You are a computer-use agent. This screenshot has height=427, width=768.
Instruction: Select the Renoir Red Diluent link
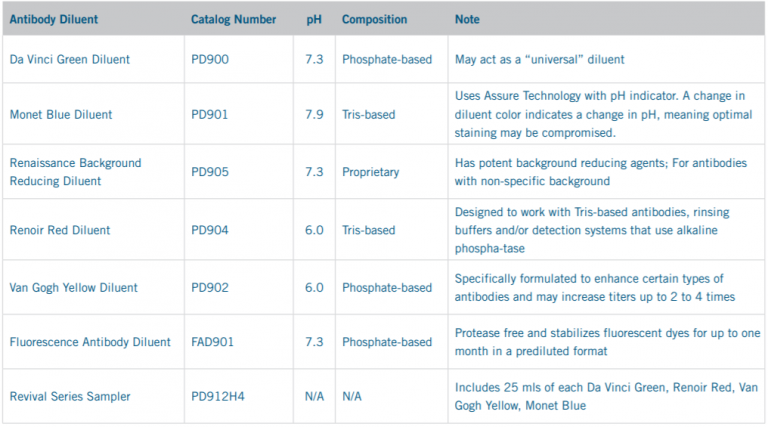[60, 230]
